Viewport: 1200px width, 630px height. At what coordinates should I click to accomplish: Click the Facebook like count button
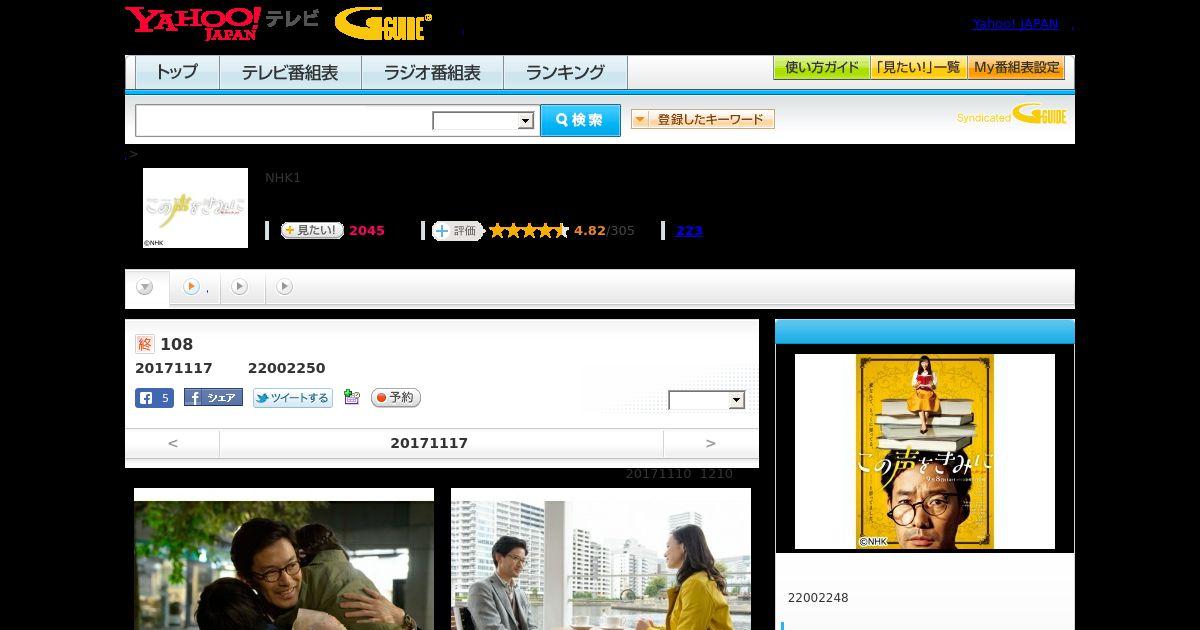pos(155,398)
